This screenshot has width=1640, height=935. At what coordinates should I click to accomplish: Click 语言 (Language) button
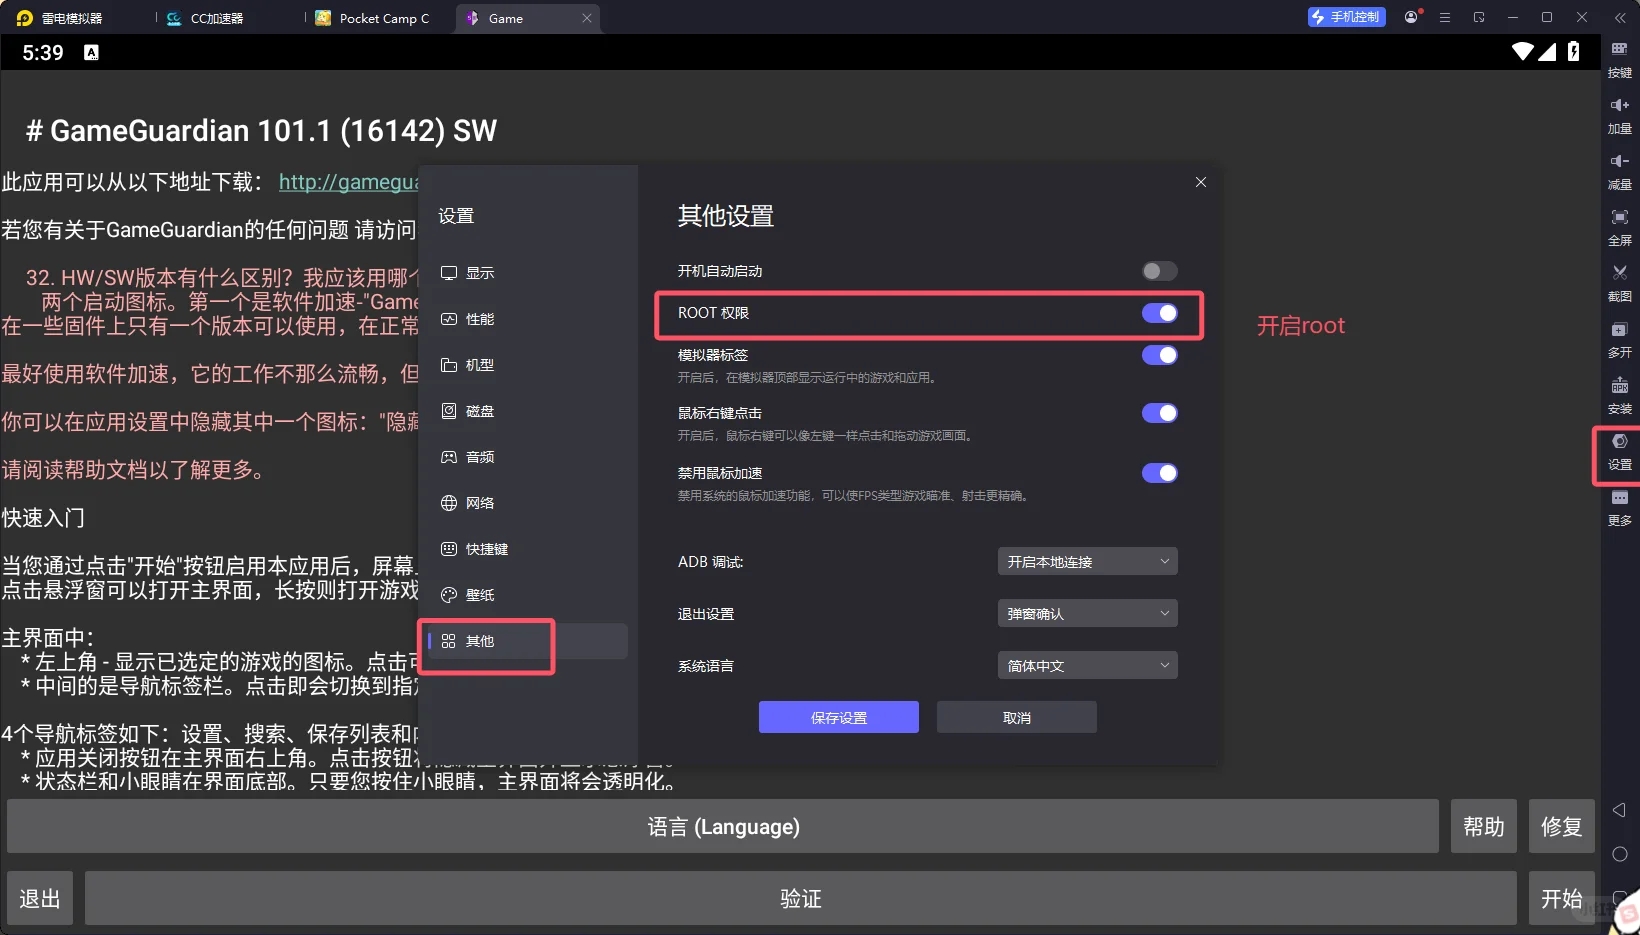tap(723, 826)
